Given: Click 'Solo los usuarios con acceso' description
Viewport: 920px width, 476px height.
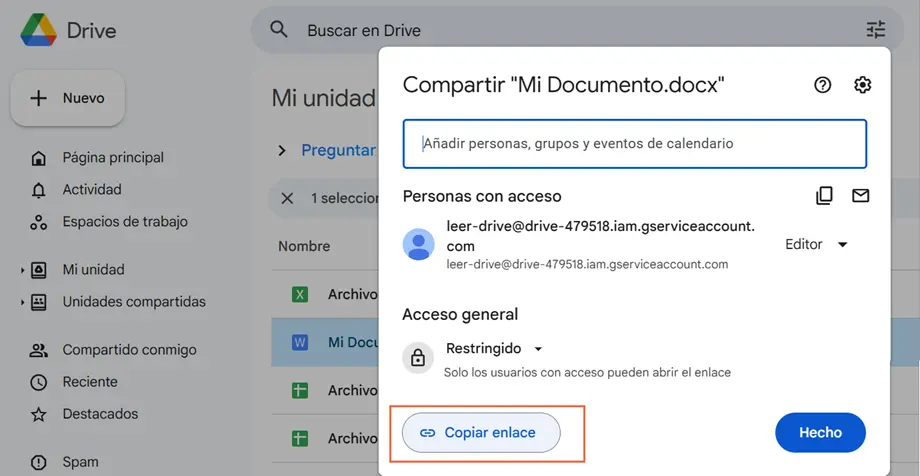Looking at the screenshot, I should 587,373.
